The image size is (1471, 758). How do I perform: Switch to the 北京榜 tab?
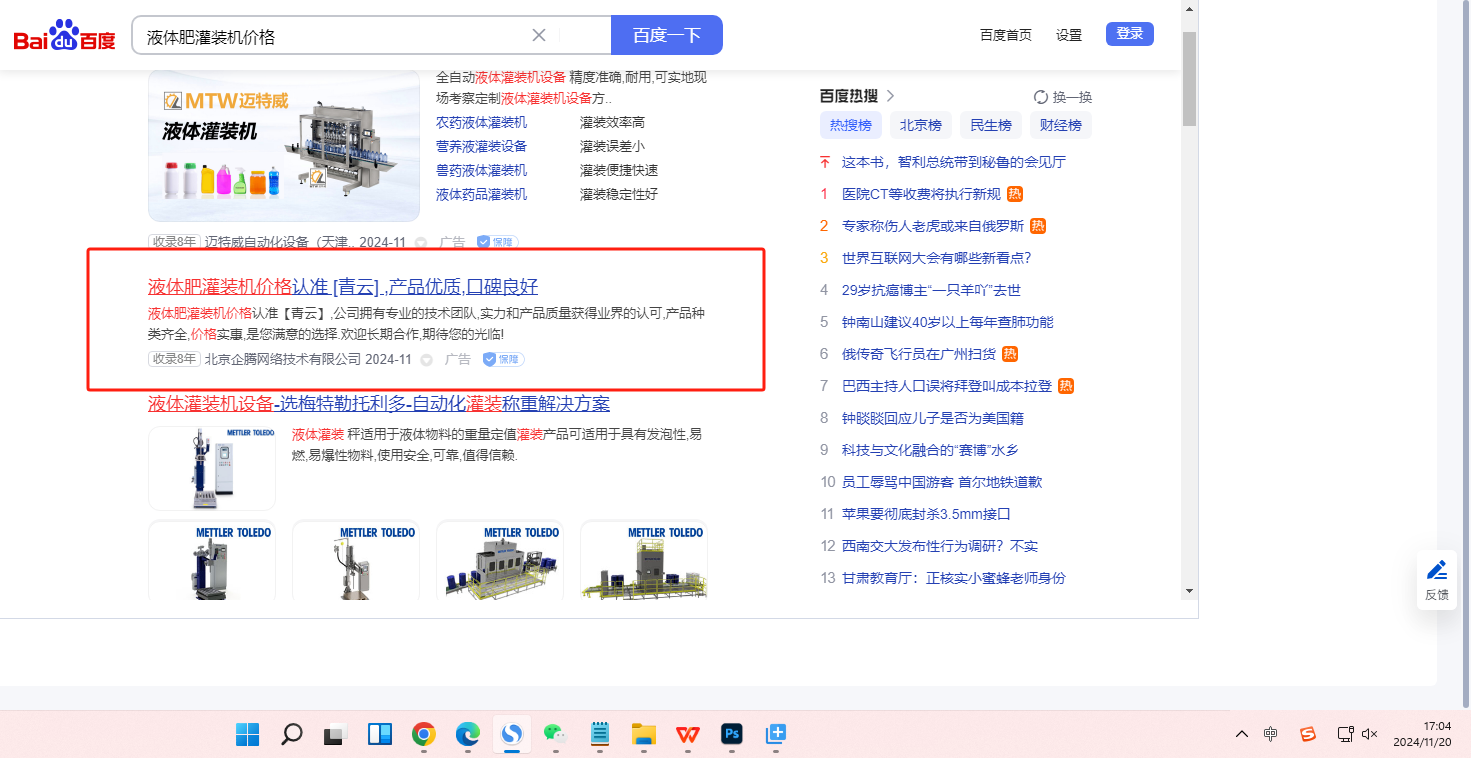(920, 125)
